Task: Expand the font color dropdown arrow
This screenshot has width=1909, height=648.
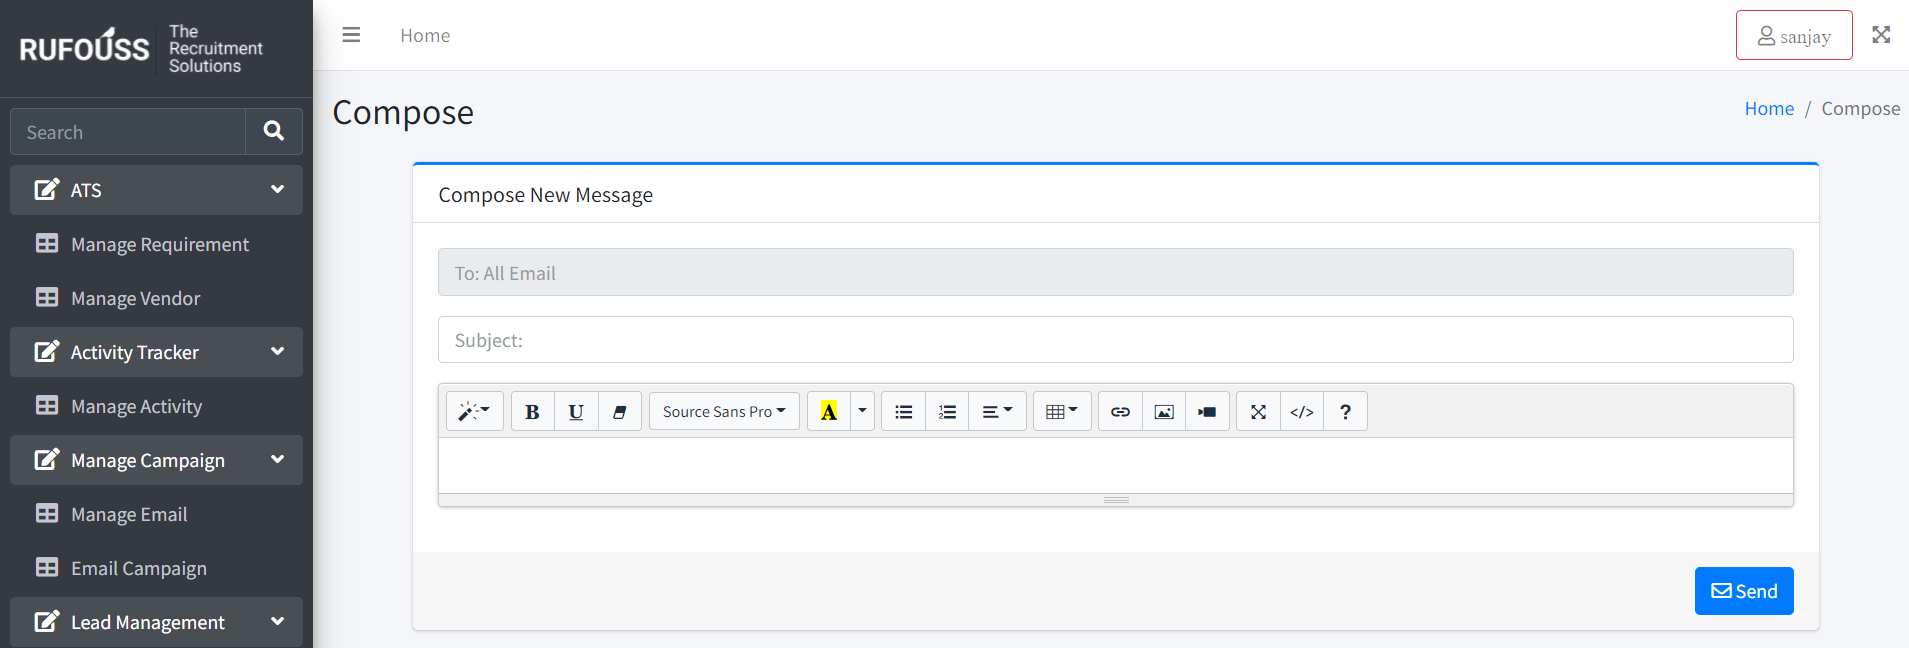Action: pos(862,412)
